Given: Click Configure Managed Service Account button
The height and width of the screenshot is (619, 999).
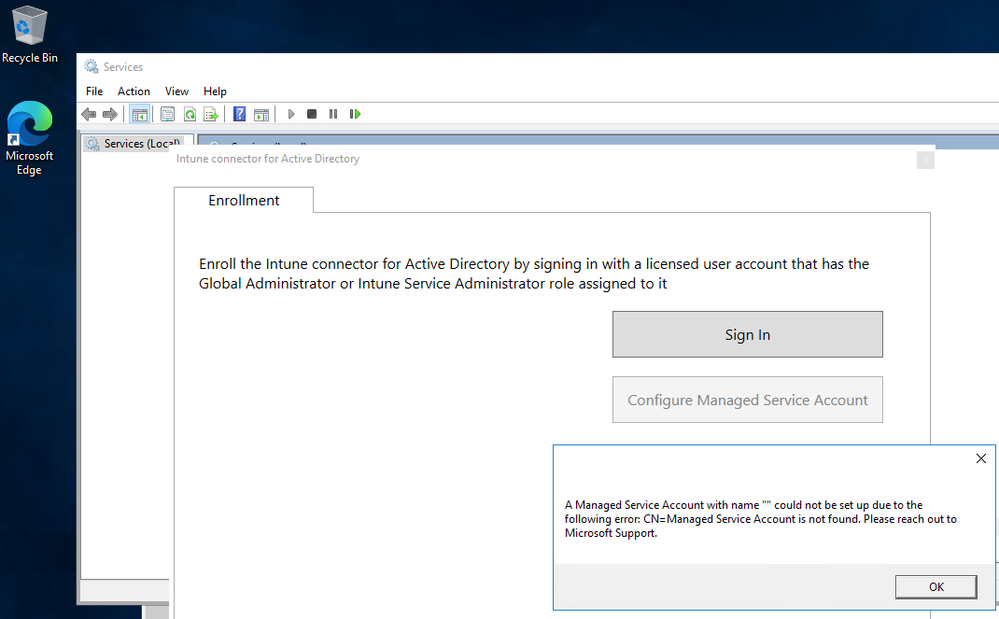Looking at the screenshot, I should [x=747, y=400].
